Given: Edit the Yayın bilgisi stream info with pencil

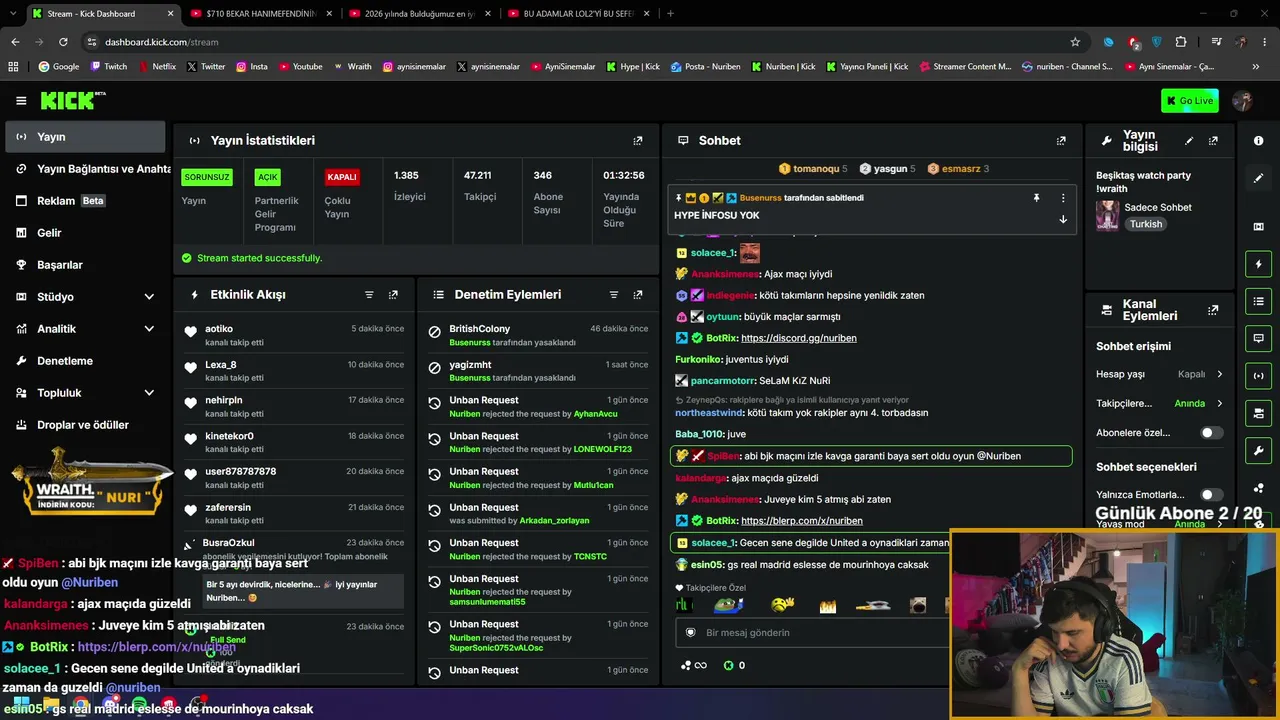Looking at the screenshot, I should pyautogui.click(x=1189, y=141).
